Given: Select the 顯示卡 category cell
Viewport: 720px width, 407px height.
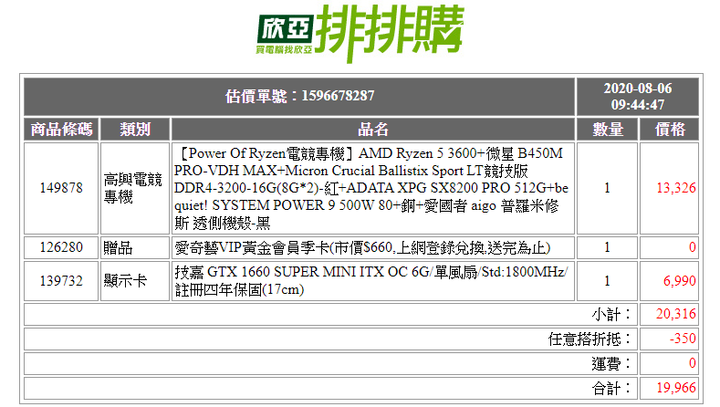Looking at the screenshot, I should (135, 281).
